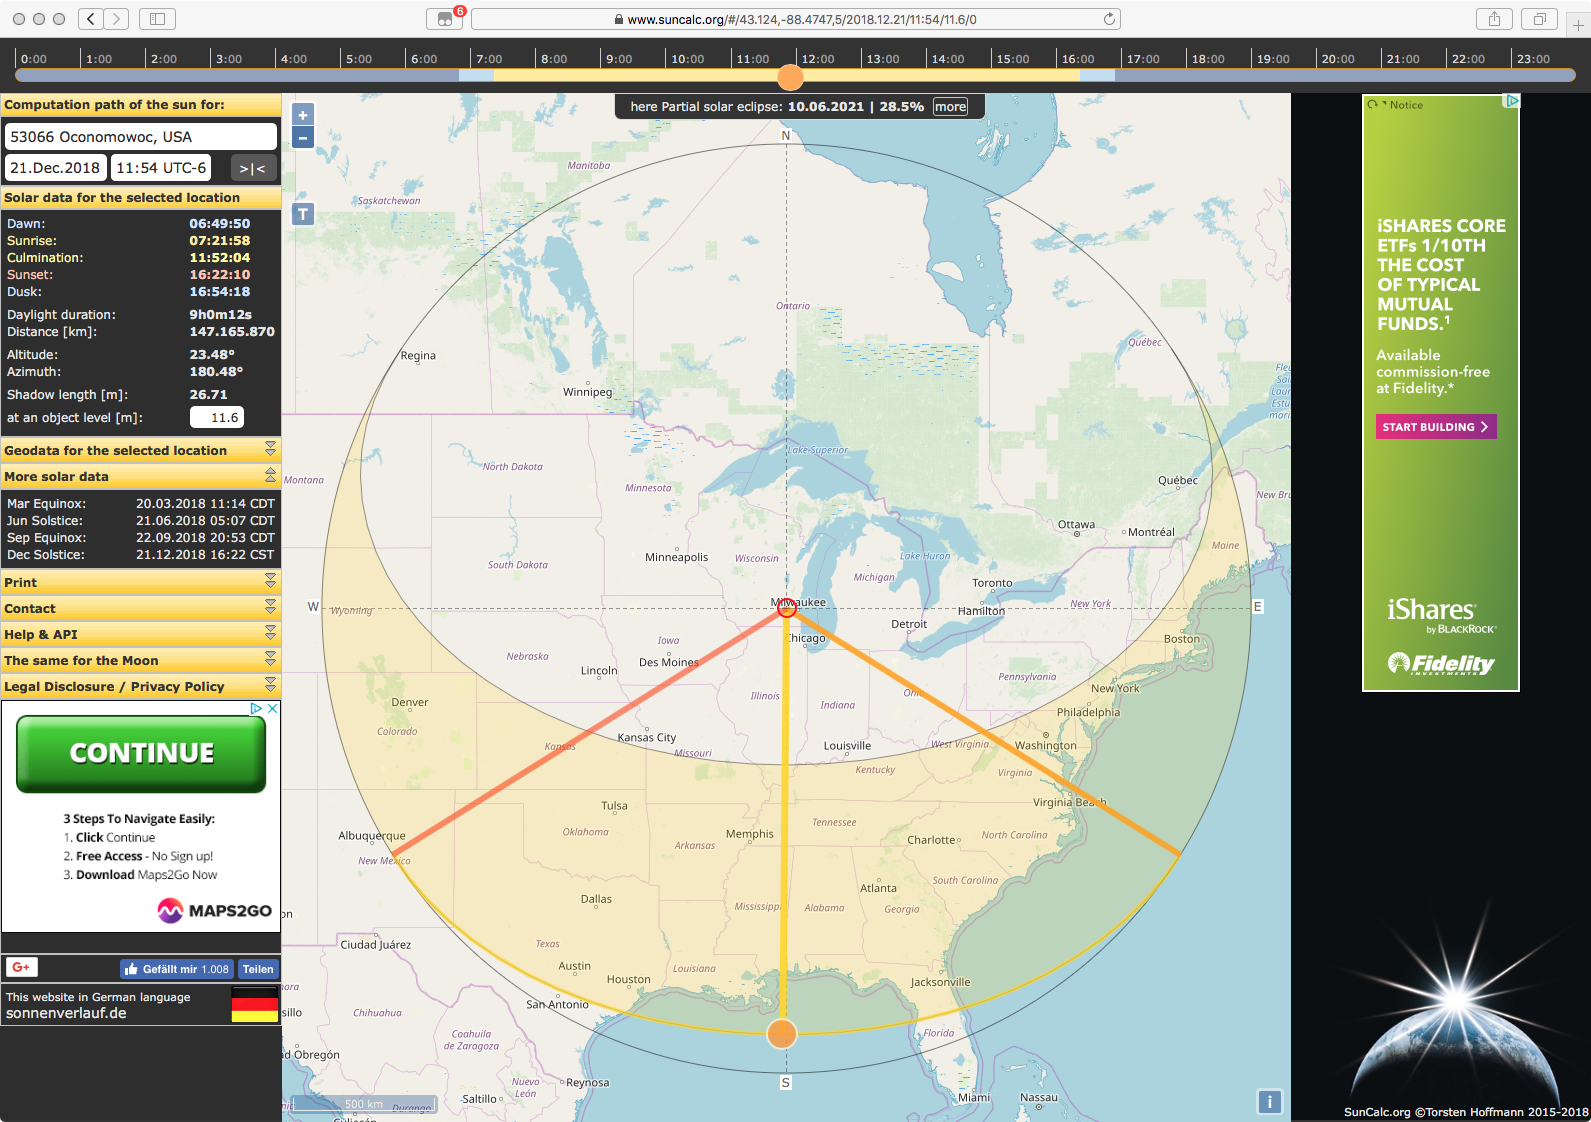The image size is (1591, 1122).
Task: Click the Facebook Gefällt mir button
Action: point(176,969)
